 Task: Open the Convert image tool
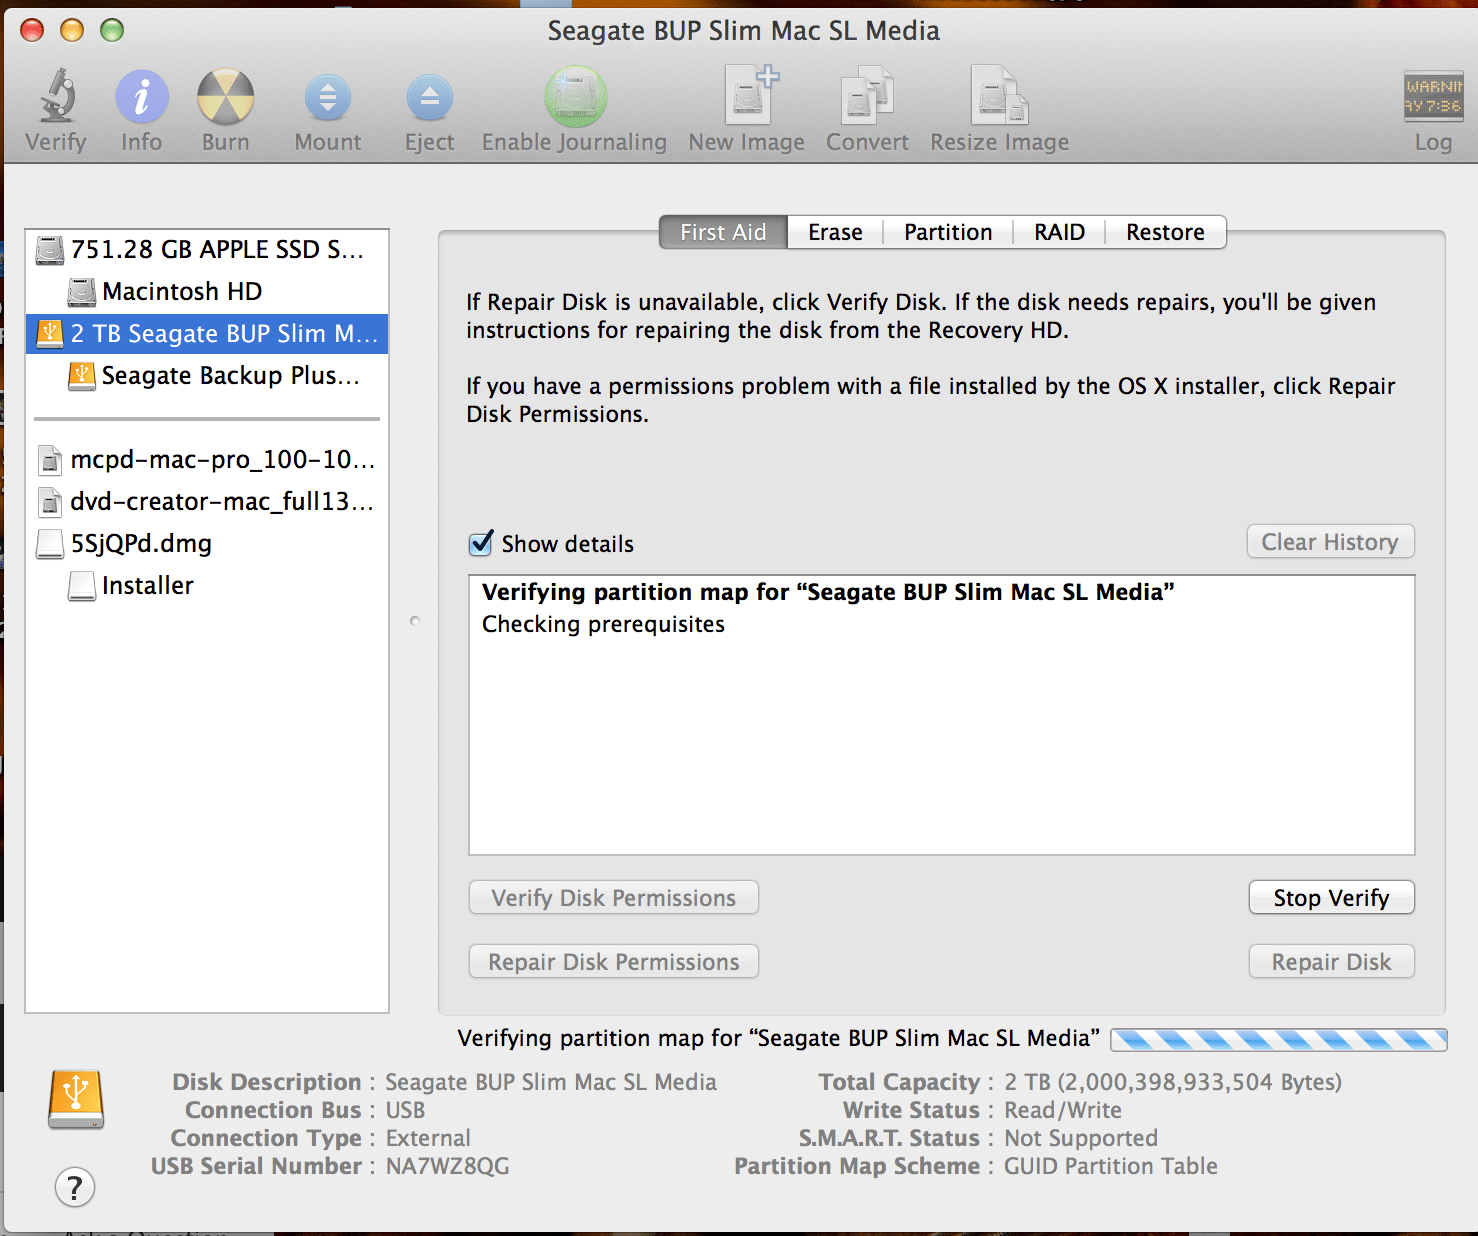click(x=866, y=100)
